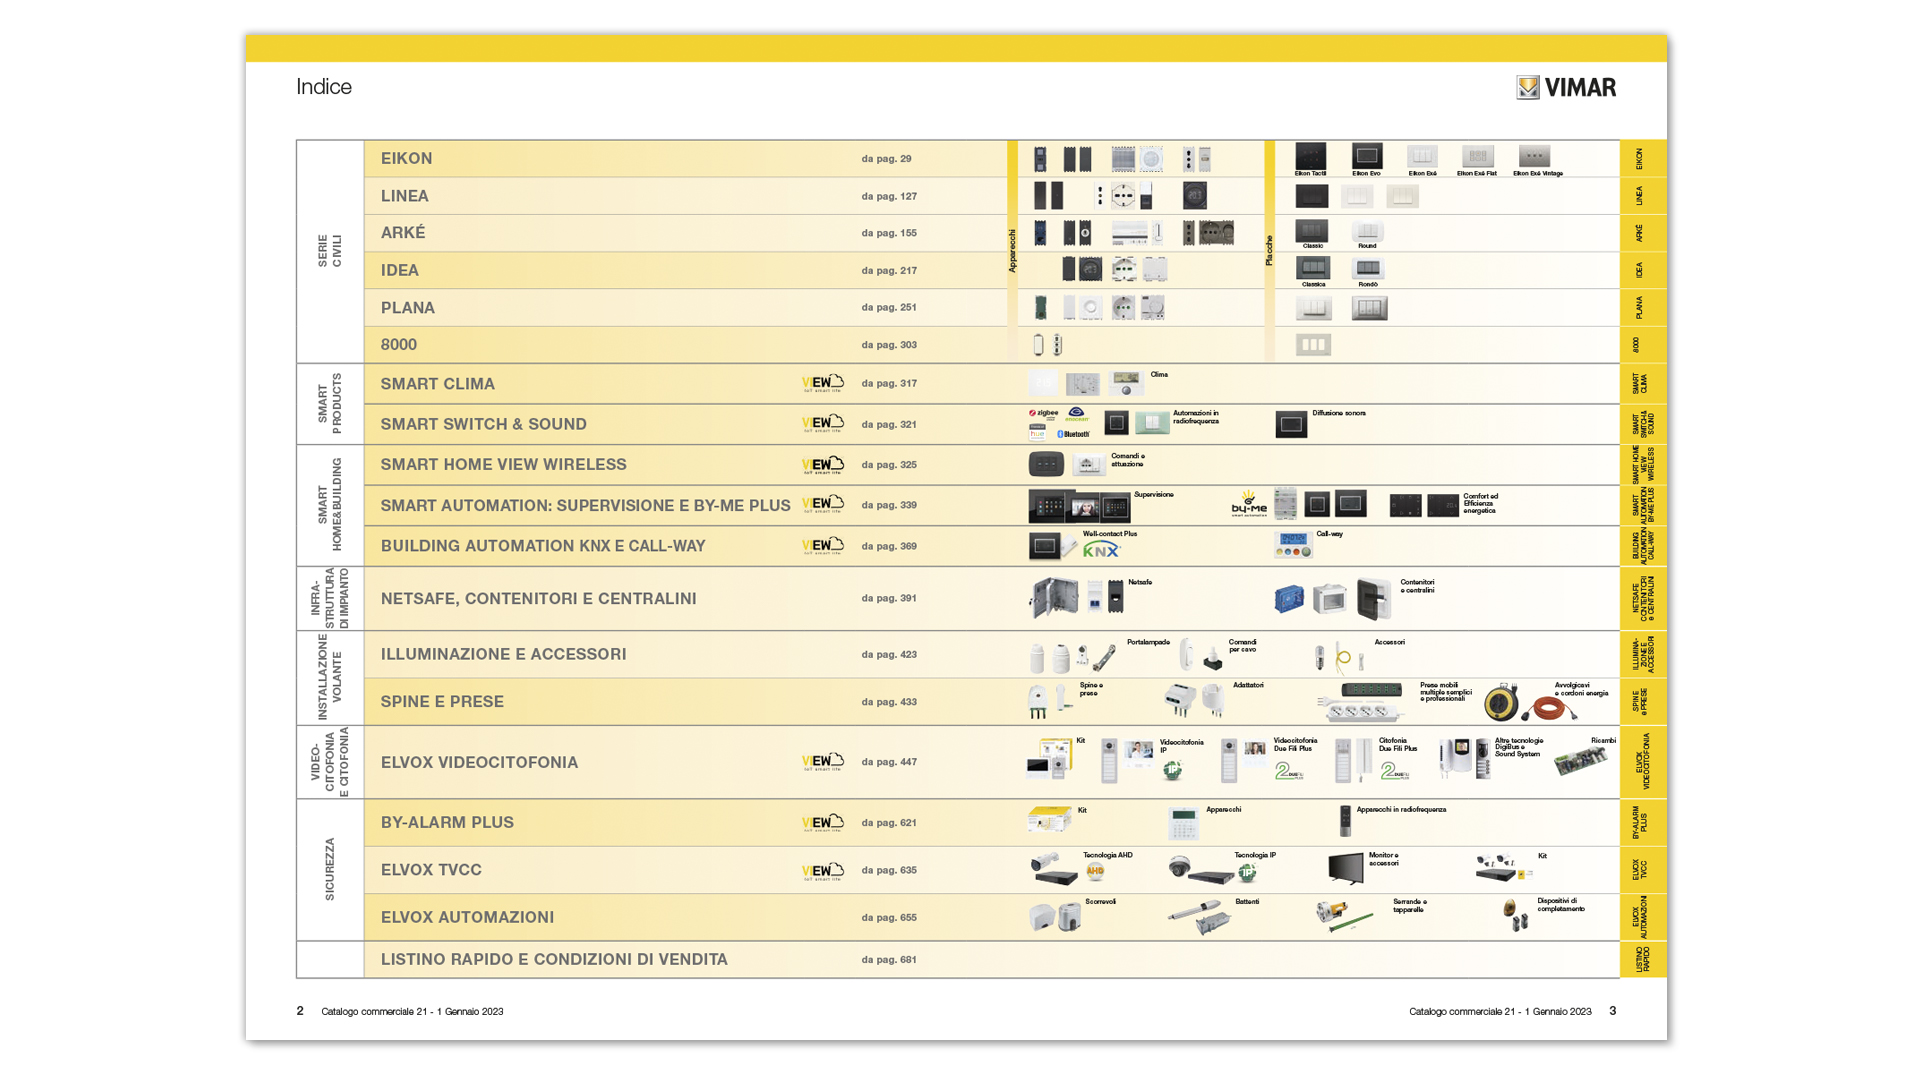Click the Call-way device image
Viewport: 1920px width, 1080px height.
(1293, 545)
